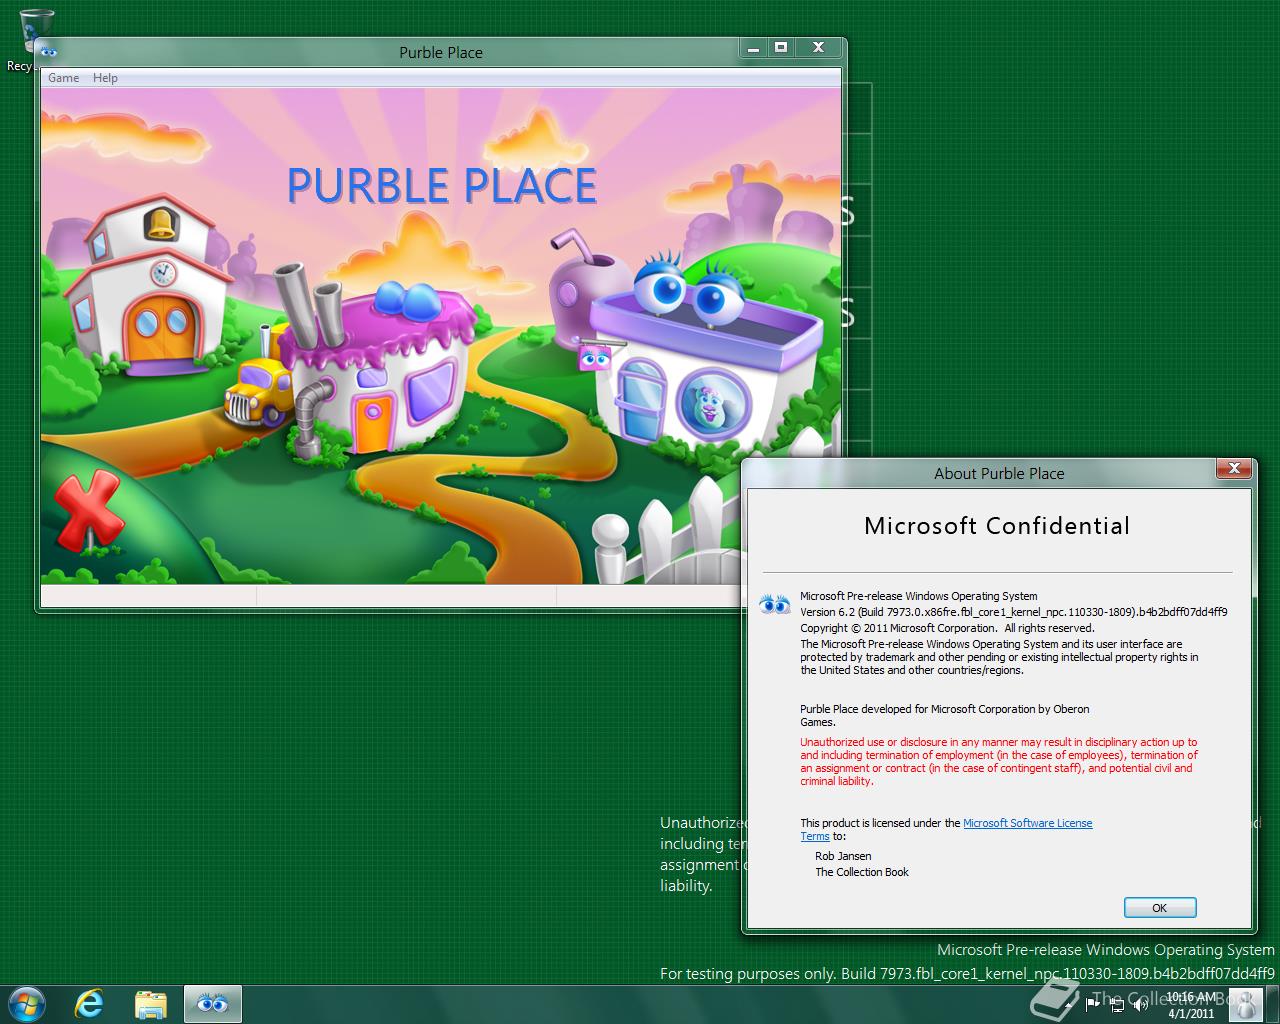Screen dimensions: 1280x1024
Task: Click the PURBLE PLACE title text
Action: (442, 186)
